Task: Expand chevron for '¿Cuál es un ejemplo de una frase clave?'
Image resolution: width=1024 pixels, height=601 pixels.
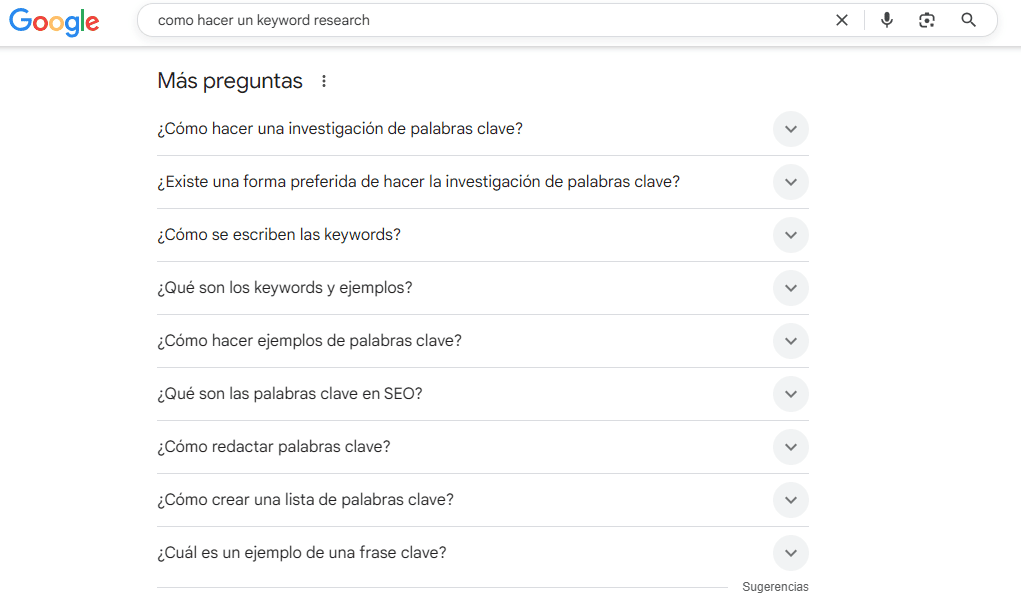Action: pos(791,553)
